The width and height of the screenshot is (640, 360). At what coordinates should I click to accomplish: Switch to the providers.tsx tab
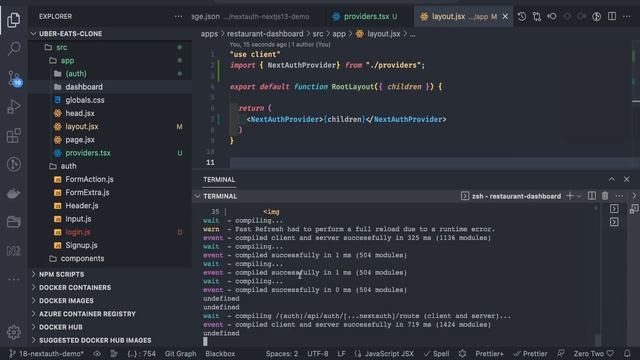click(365, 17)
